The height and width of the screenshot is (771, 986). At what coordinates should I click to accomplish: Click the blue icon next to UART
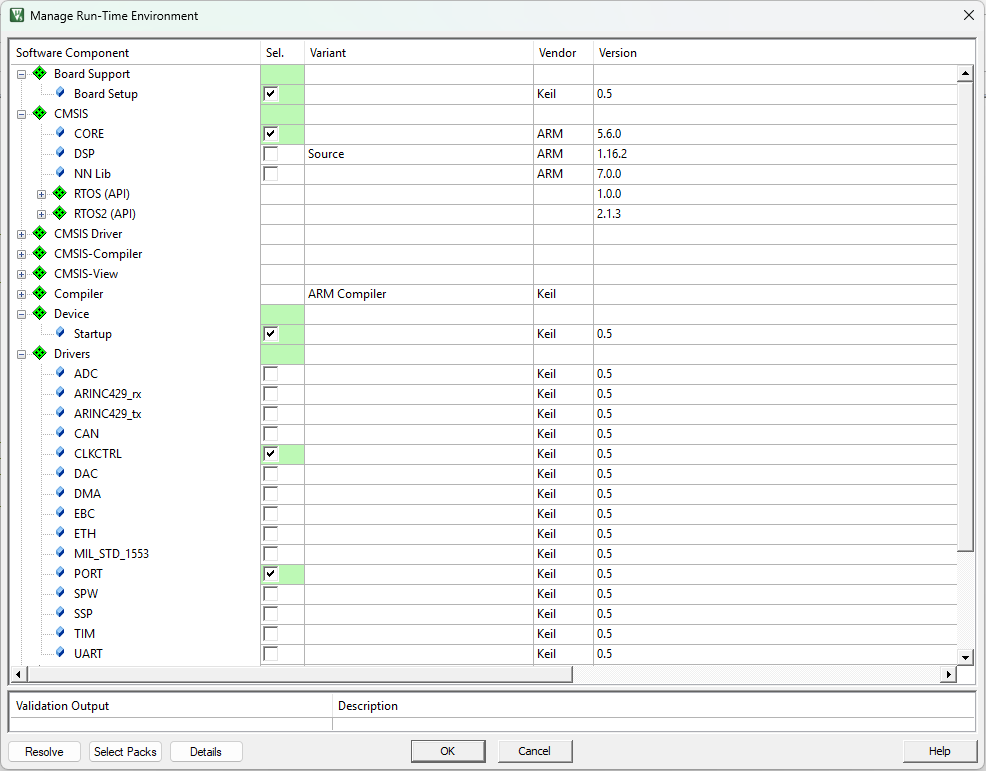tap(60, 654)
